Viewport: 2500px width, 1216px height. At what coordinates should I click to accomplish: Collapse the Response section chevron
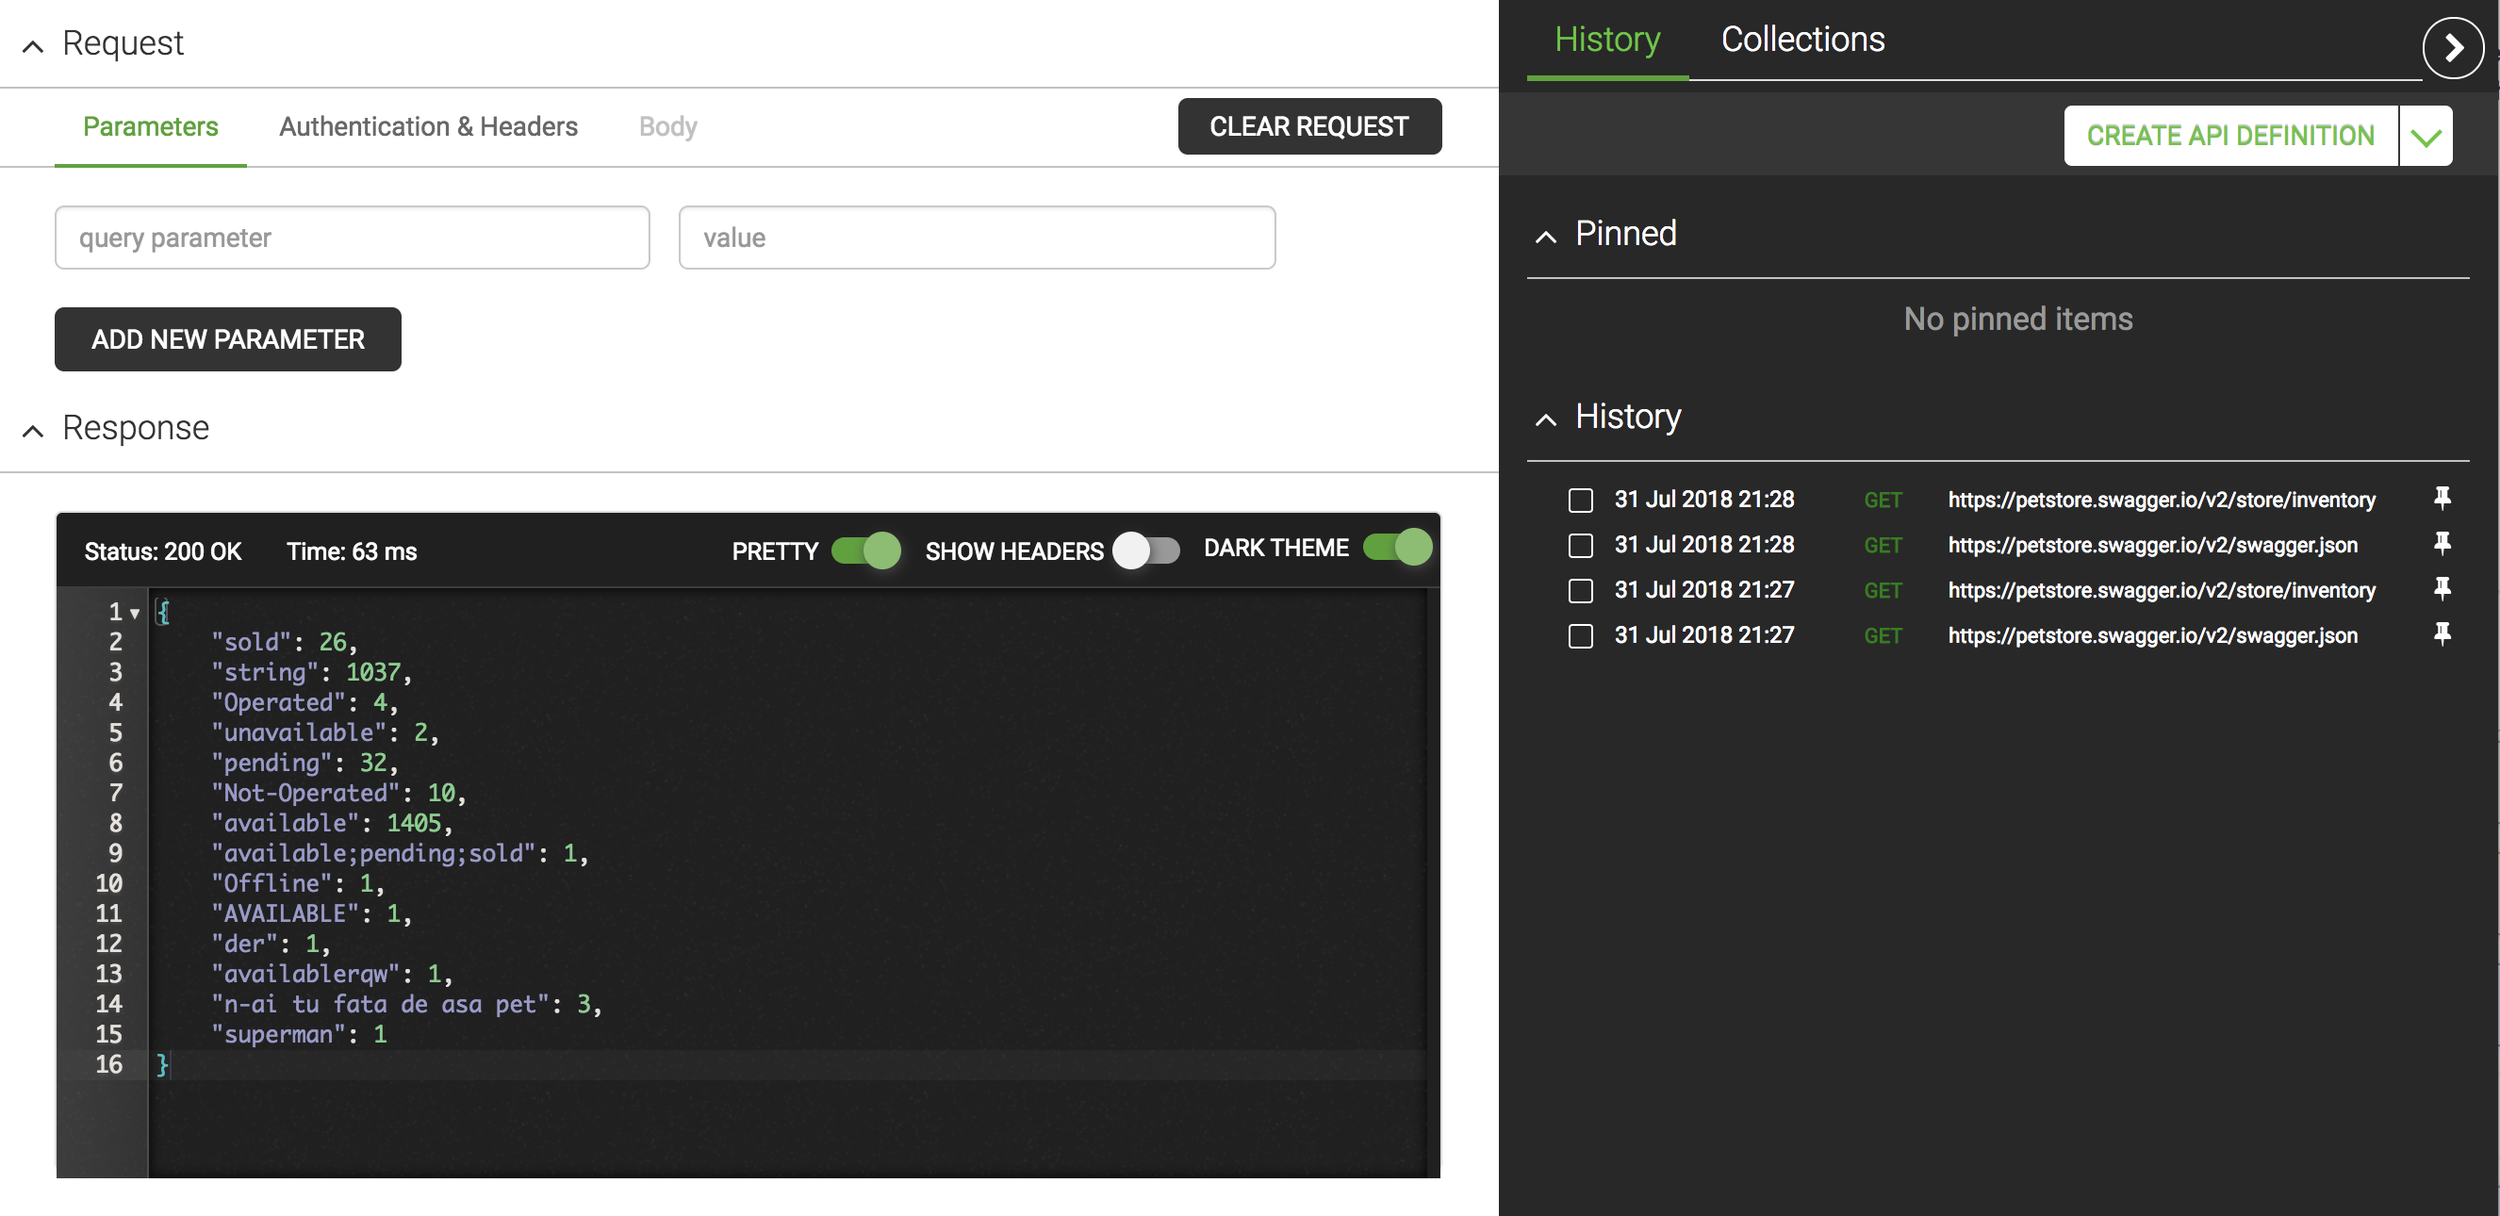pos(33,431)
